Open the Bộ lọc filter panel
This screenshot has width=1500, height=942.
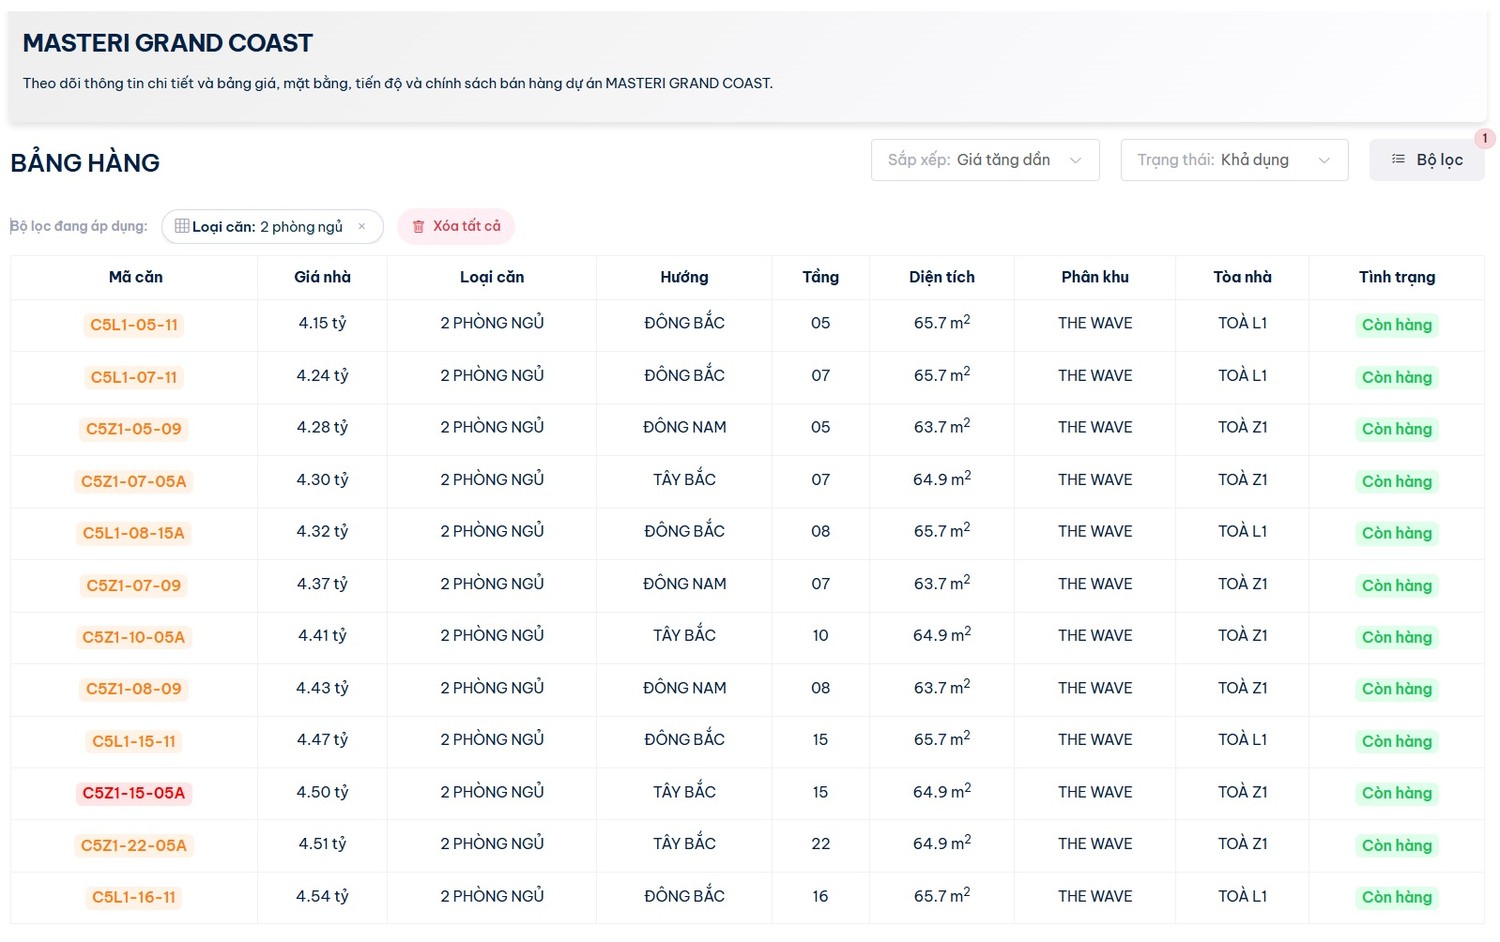click(x=1427, y=160)
